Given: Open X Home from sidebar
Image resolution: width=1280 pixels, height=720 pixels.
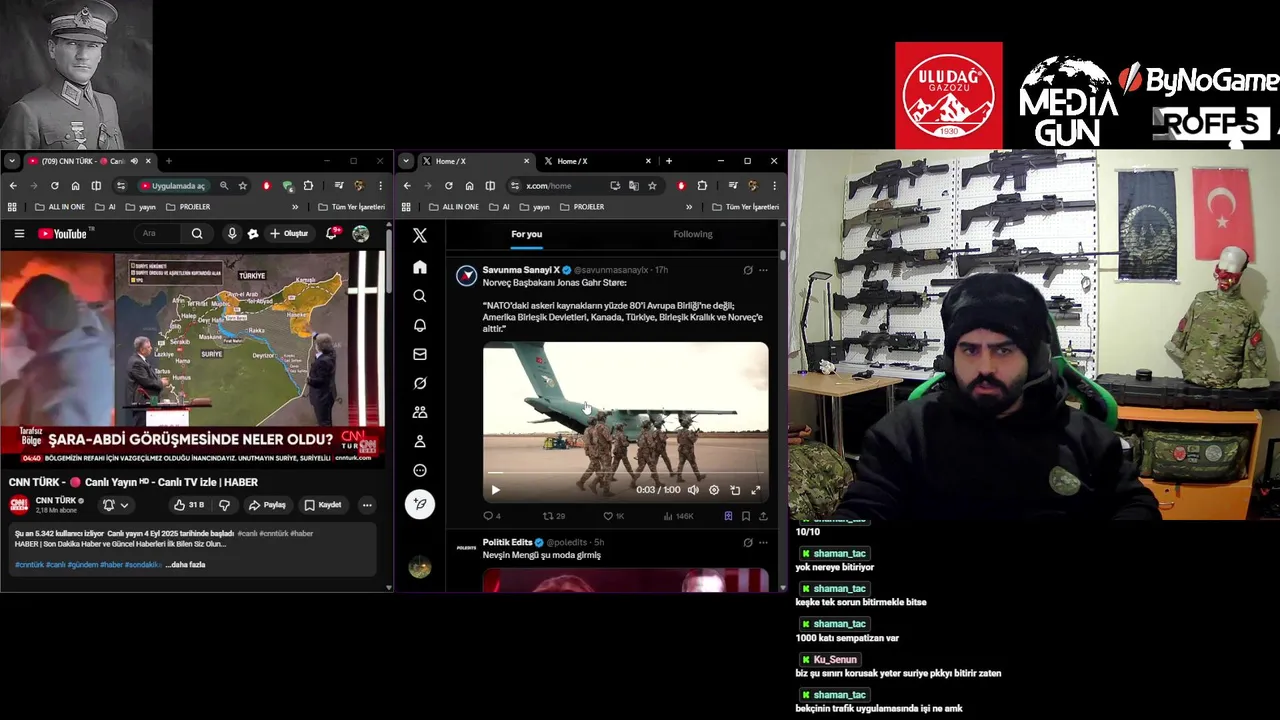Looking at the screenshot, I should [x=420, y=267].
